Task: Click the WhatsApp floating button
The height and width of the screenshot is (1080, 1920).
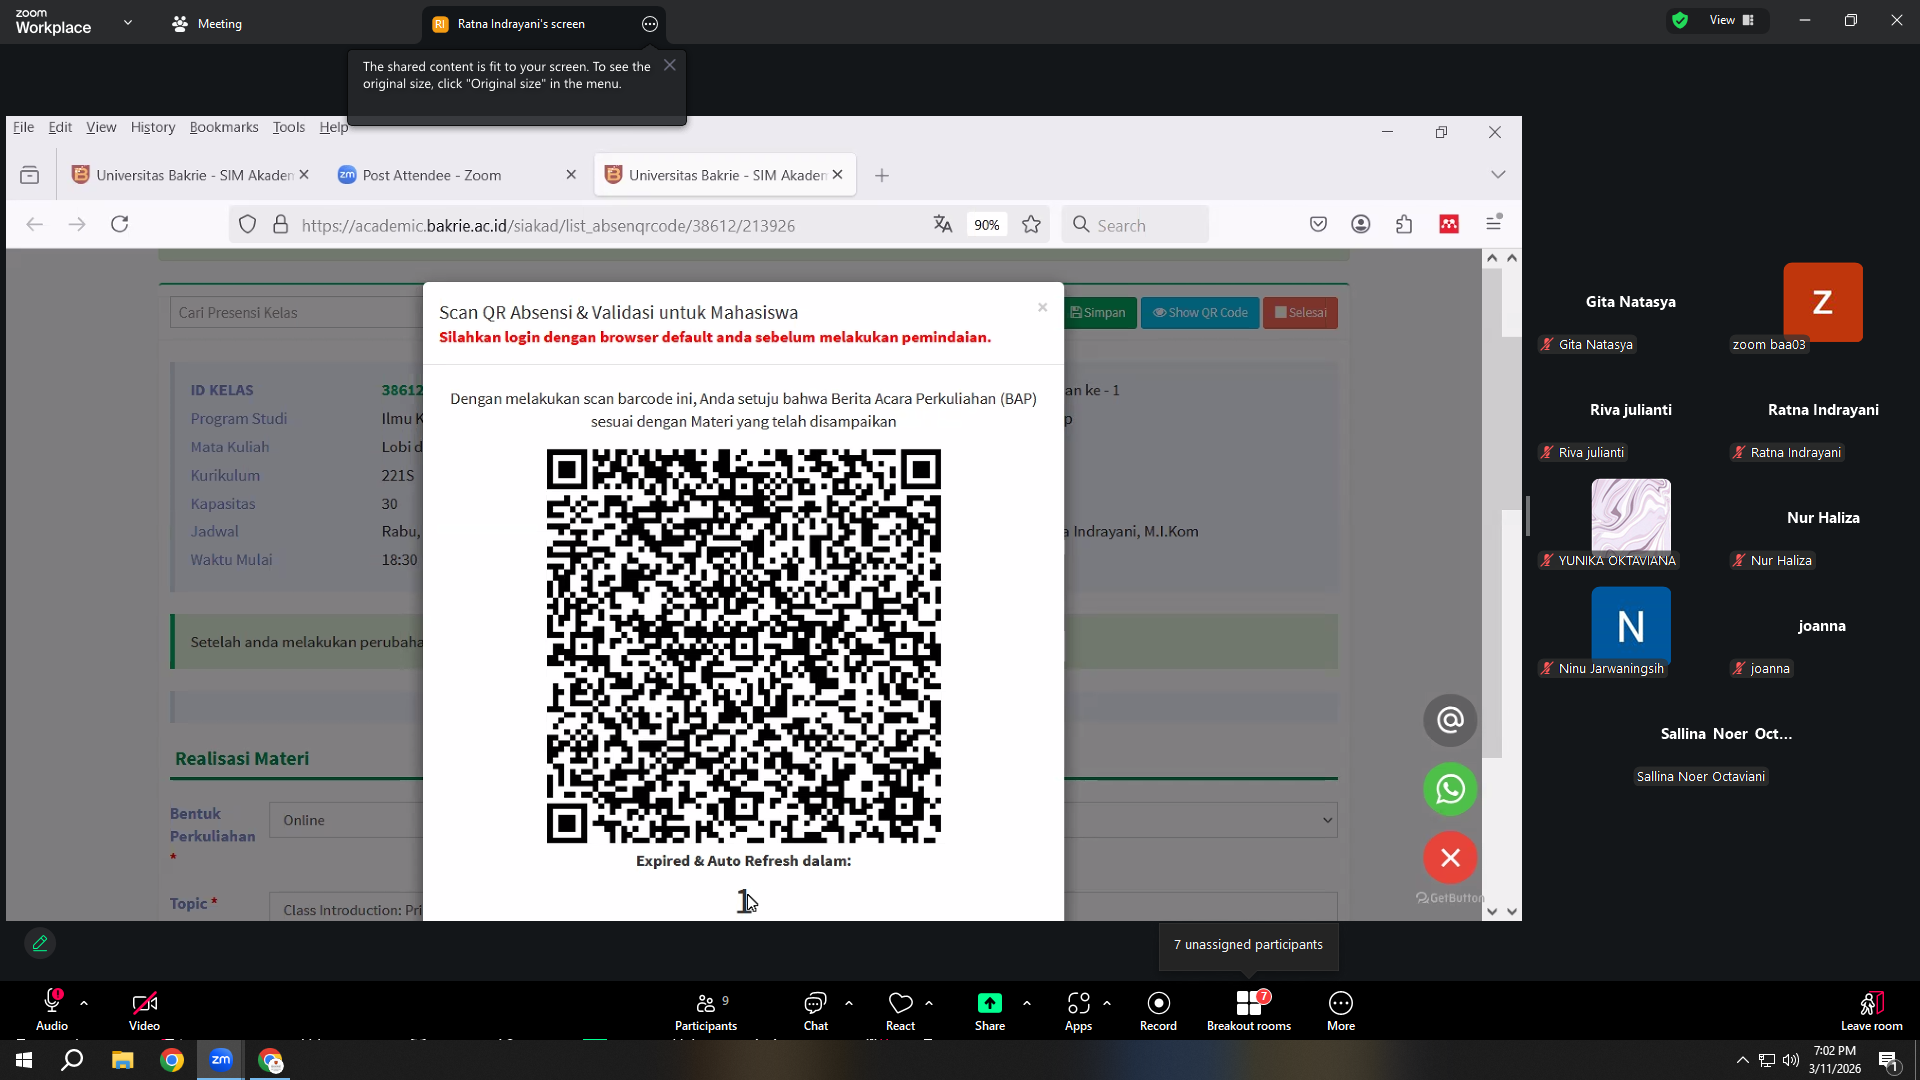Action: [x=1450, y=789]
